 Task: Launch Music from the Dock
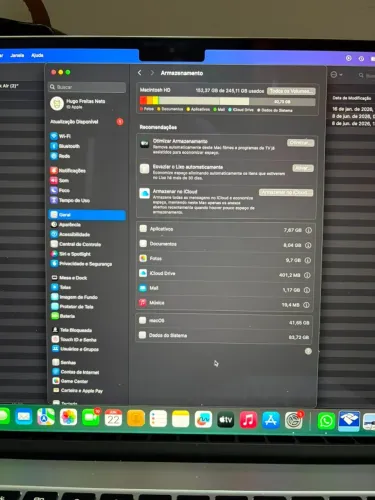click(x=248, y=420)
